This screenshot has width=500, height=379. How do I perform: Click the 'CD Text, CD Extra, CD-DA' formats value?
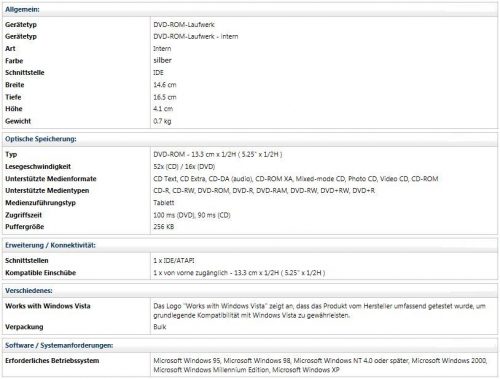tap(296, 179)
